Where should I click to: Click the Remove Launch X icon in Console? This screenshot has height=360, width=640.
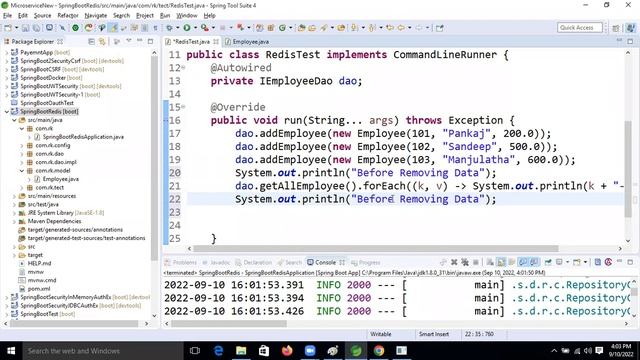454,262
